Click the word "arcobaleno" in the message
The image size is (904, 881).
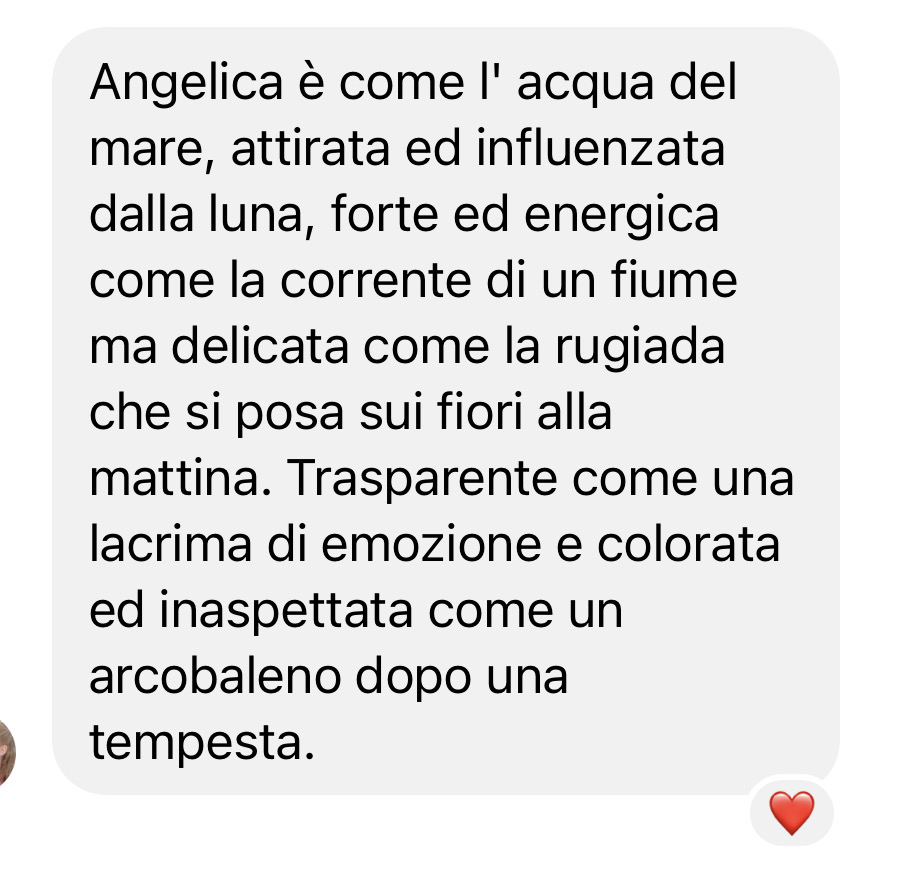tap(215, 677)
